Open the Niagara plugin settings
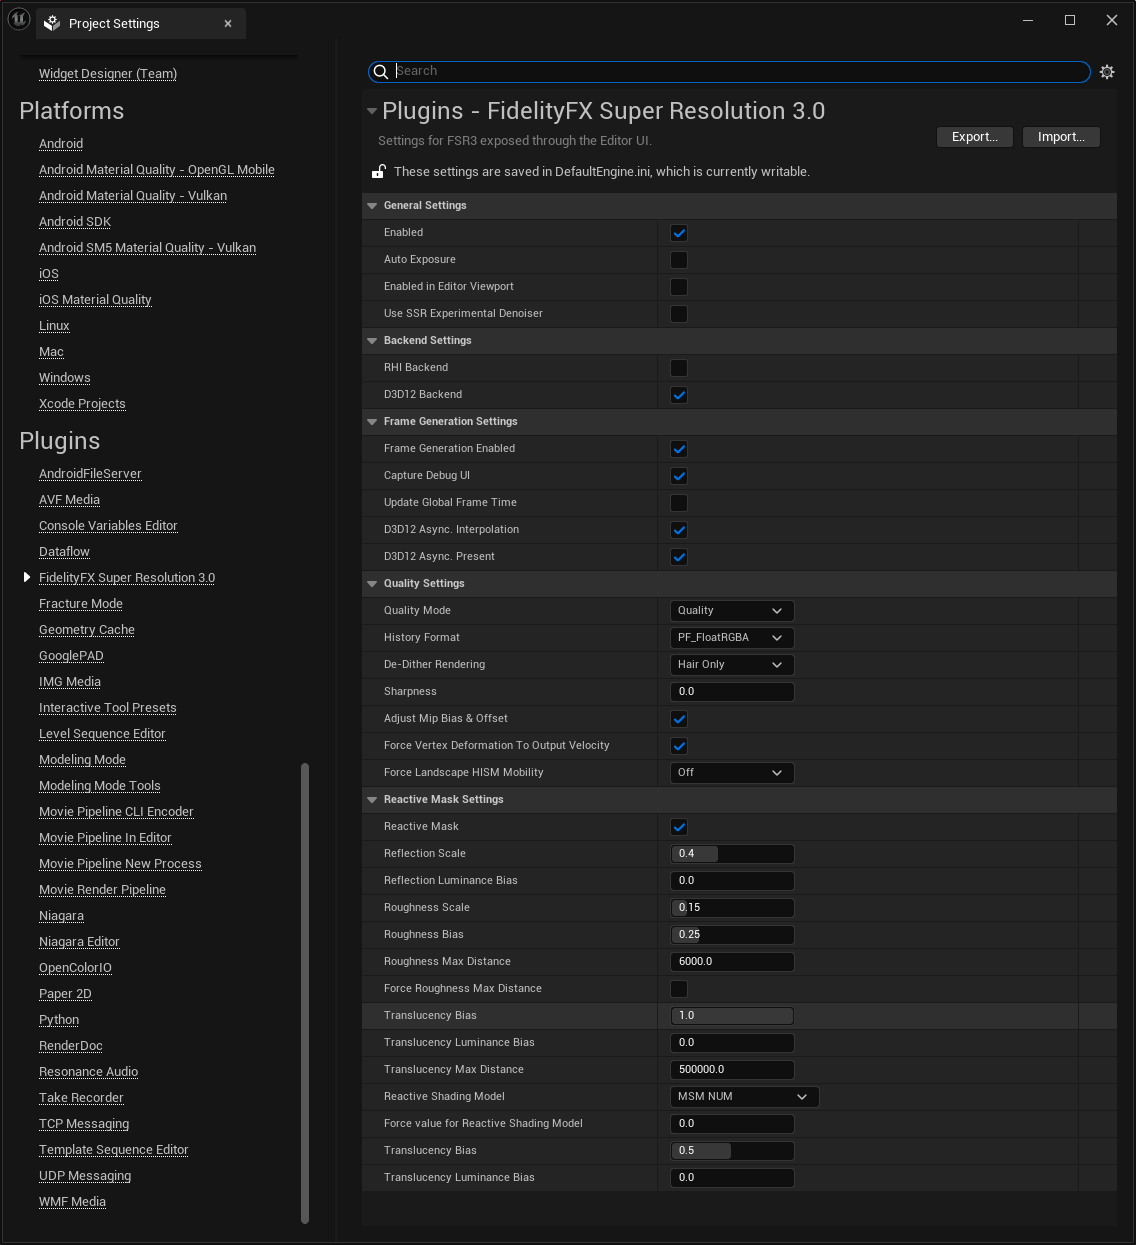The image size is (1136, 1245). click(x=61, y=916)
